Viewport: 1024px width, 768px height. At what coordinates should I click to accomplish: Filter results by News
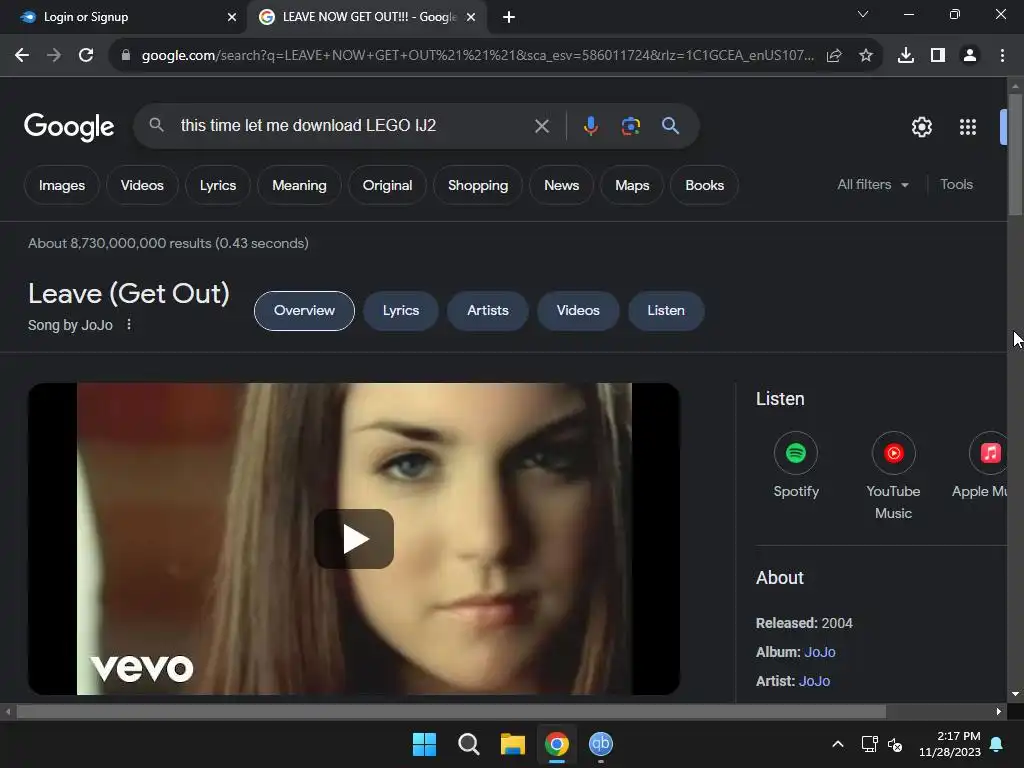(562, 185)
